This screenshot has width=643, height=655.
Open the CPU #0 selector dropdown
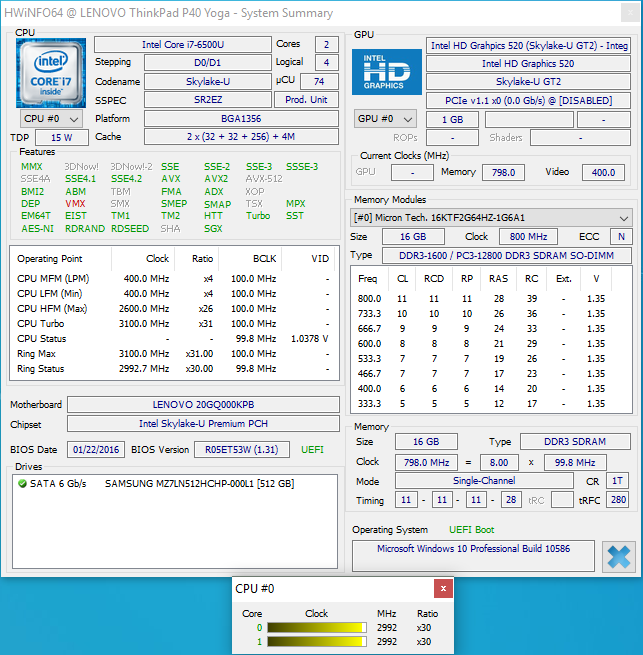(x=51, y=119)
